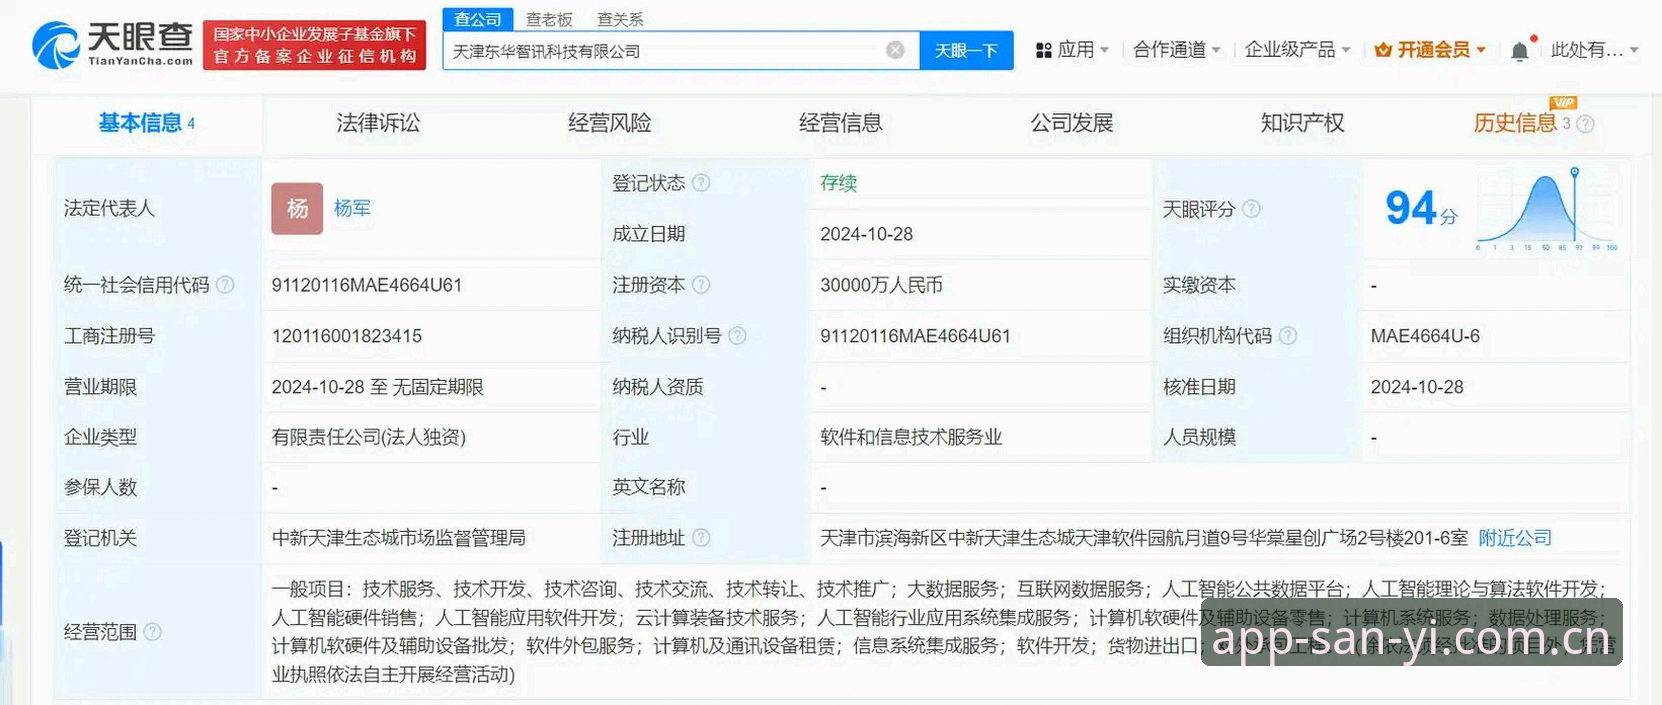Click the 有限责任公司(法人独资) company type
This screenshot has width=1662, height=705.
369,437
